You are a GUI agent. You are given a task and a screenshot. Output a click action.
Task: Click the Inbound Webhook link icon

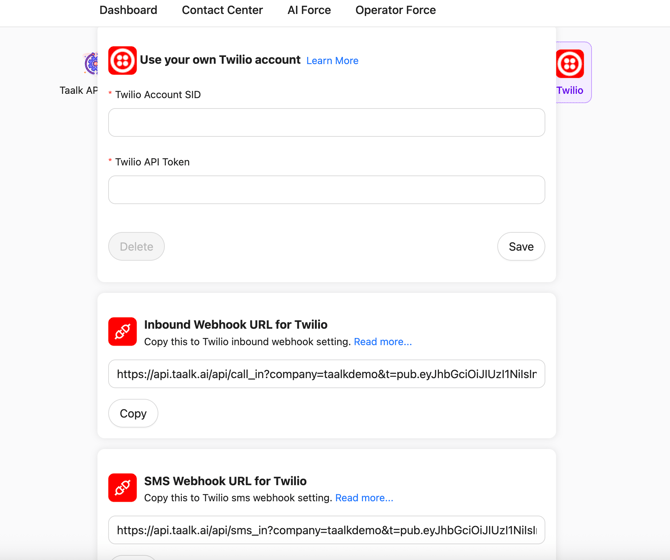[122, 331]
